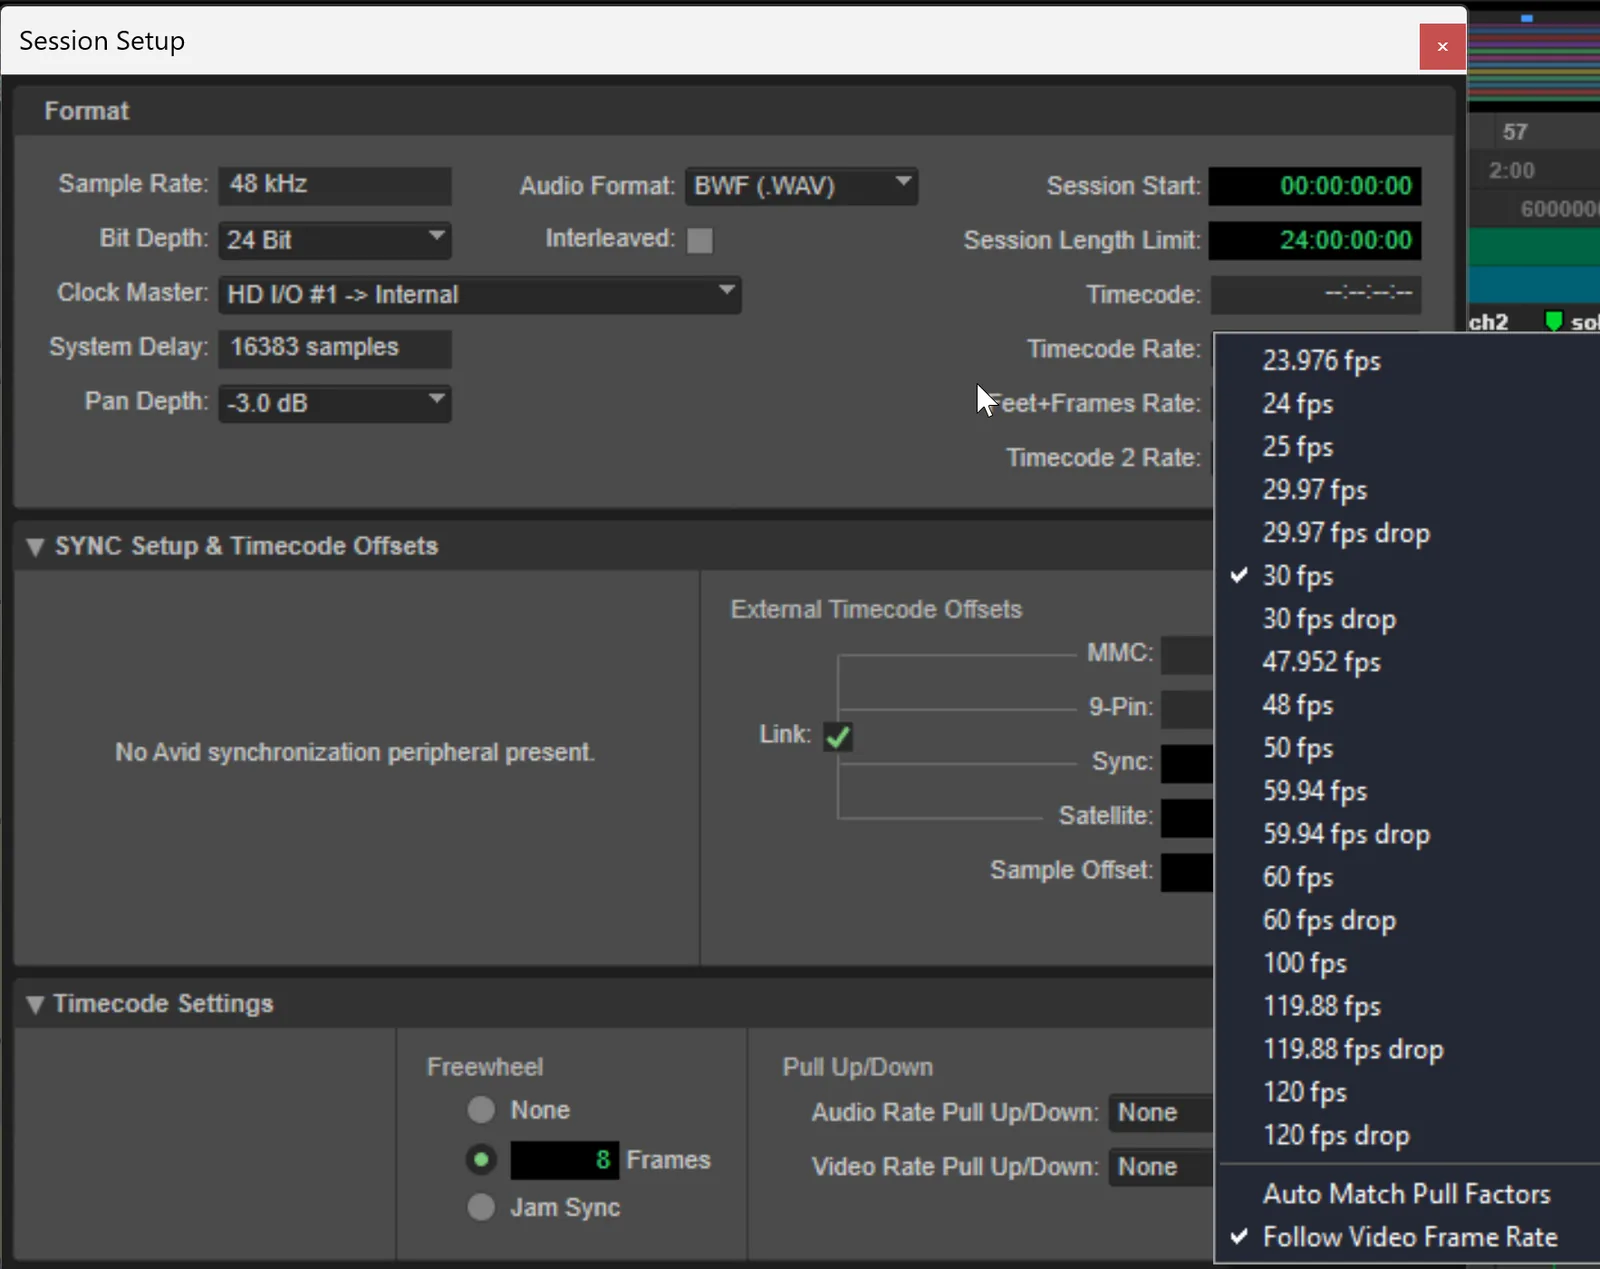Click the Sample Rate value field
1600x1269 pixels.
click(335, 185)
